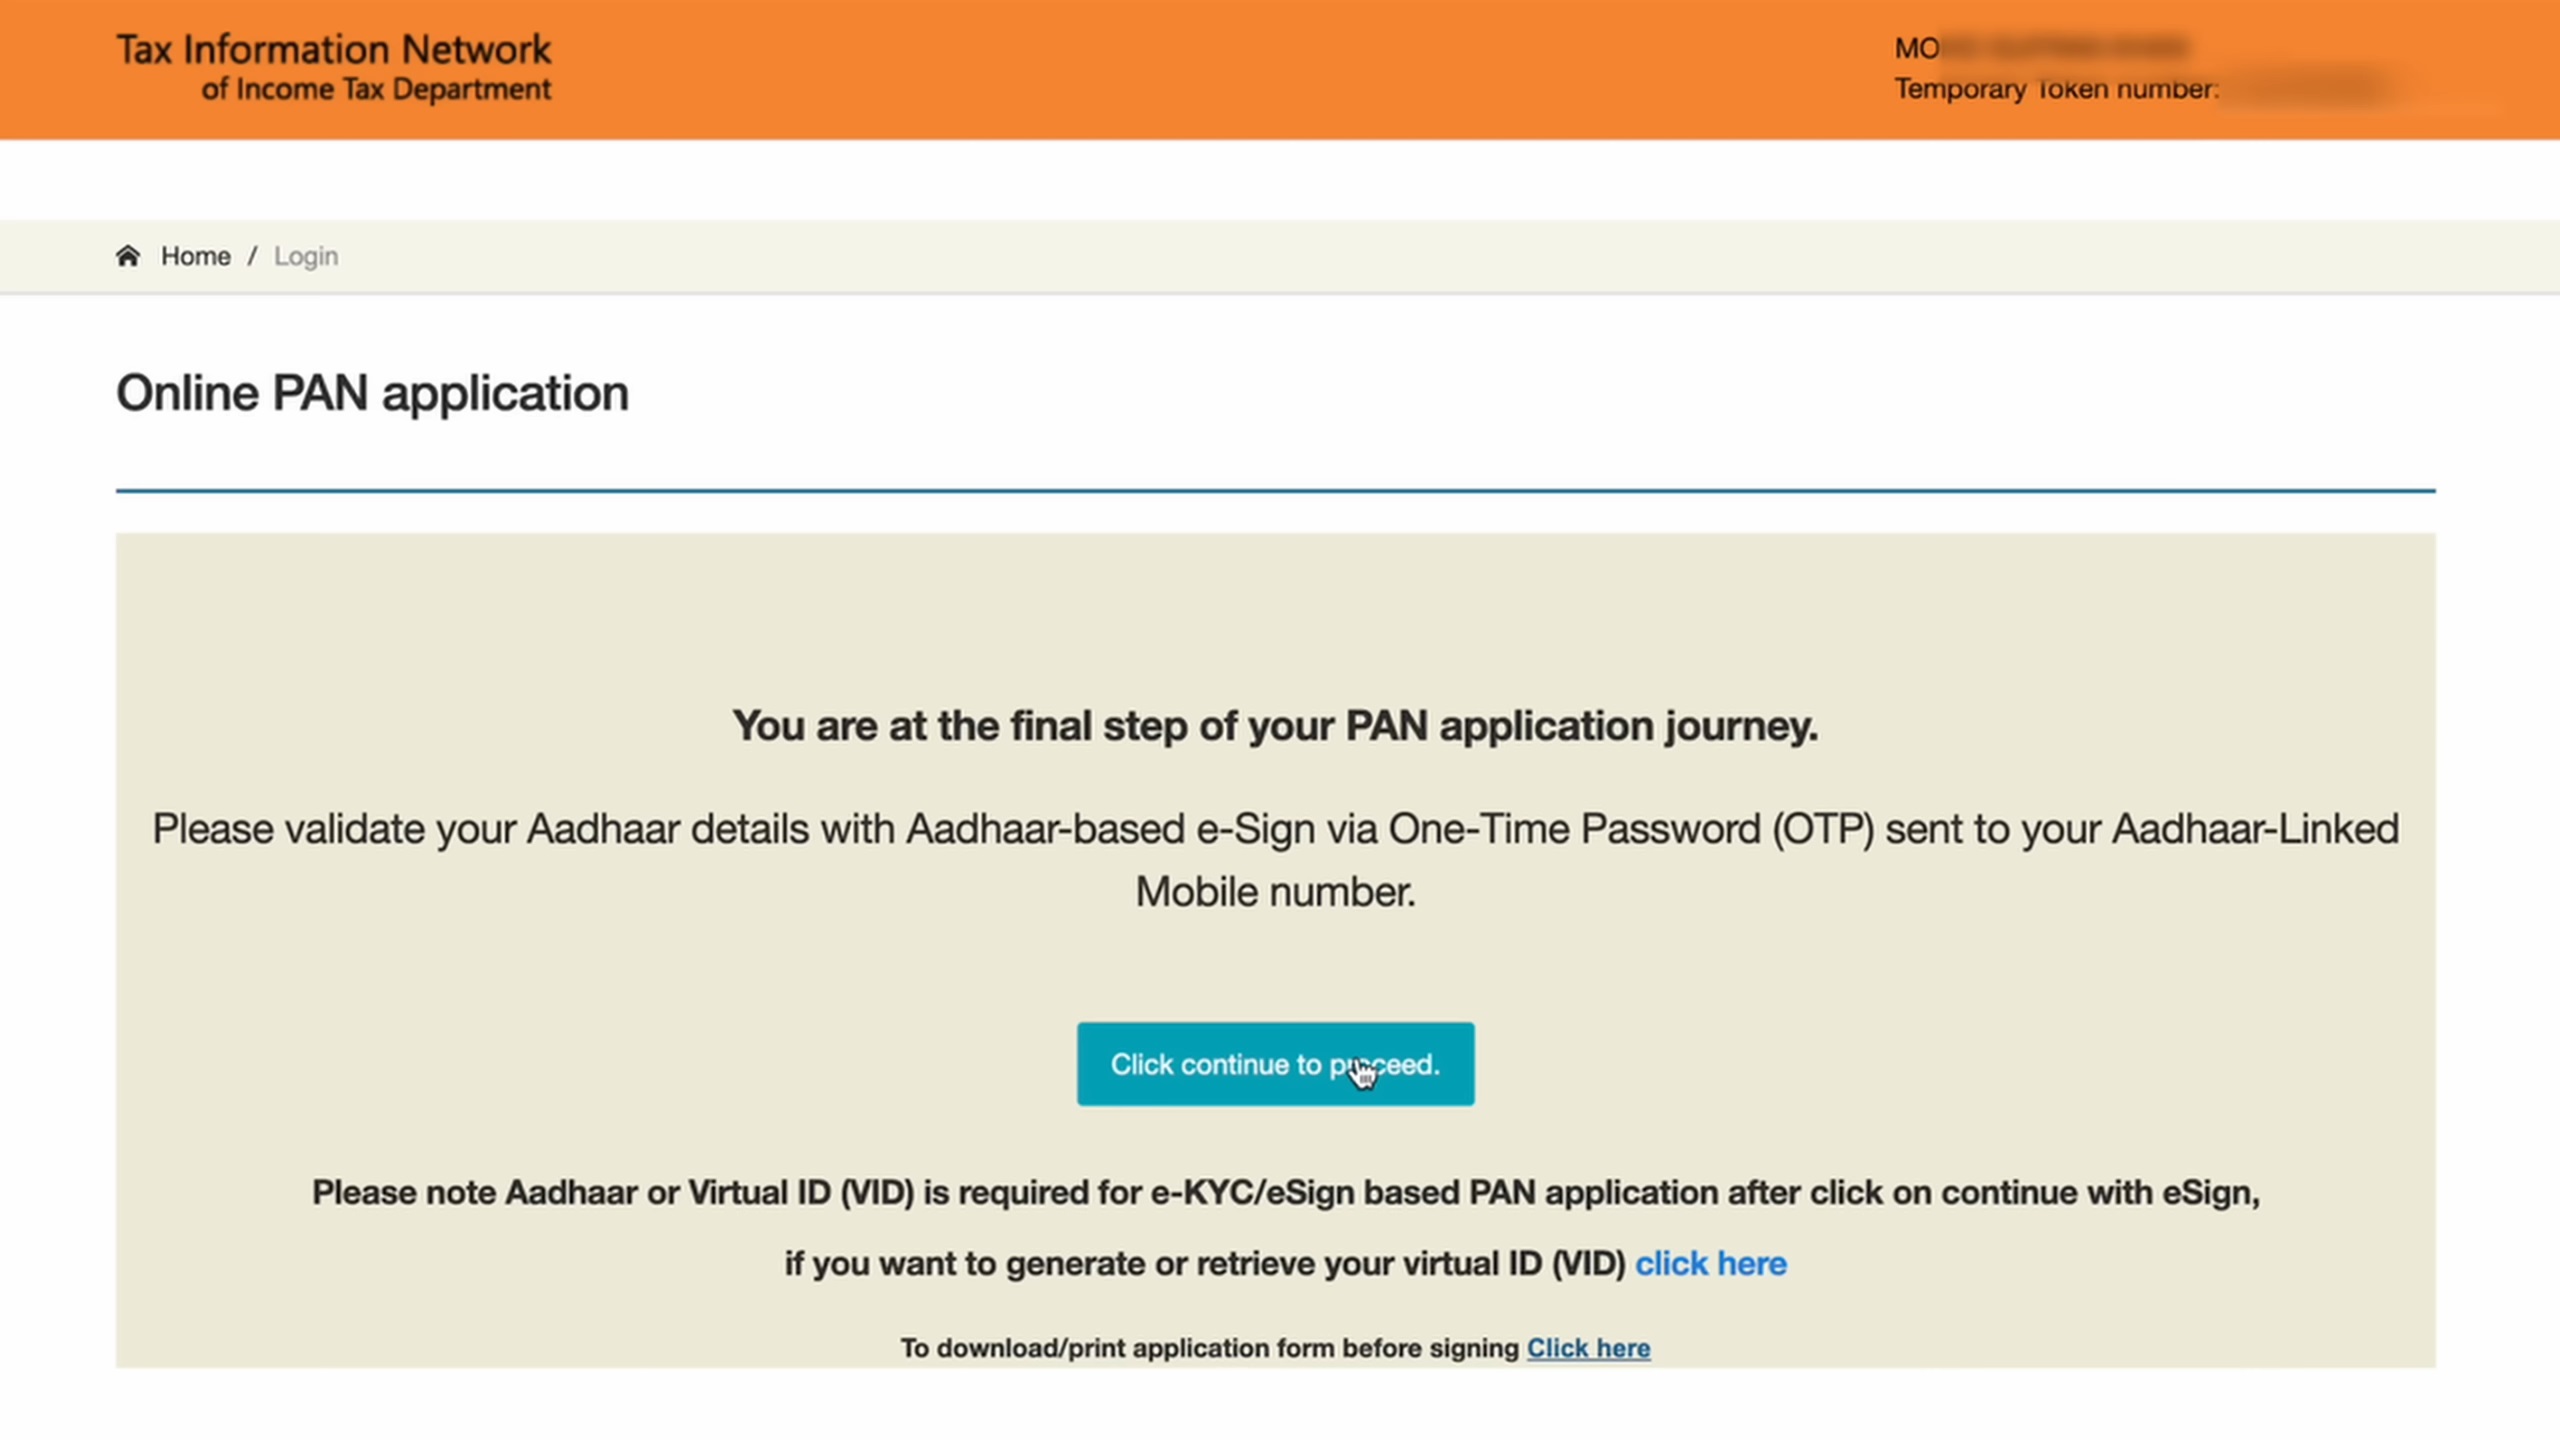Screen dimensions: 2560x1440
Task: Open the VID generation 'click here' link
Action: point(1711,1263)
